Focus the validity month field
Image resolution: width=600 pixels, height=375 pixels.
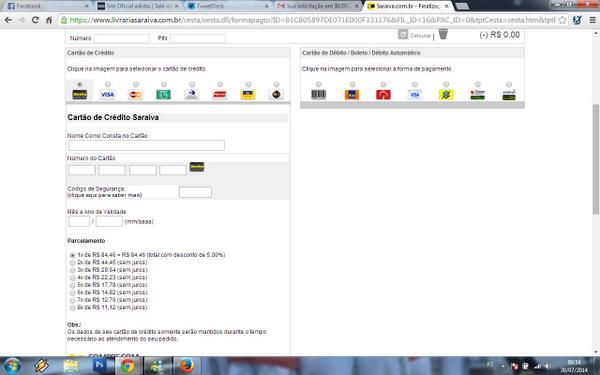click(x=79, y=221)
